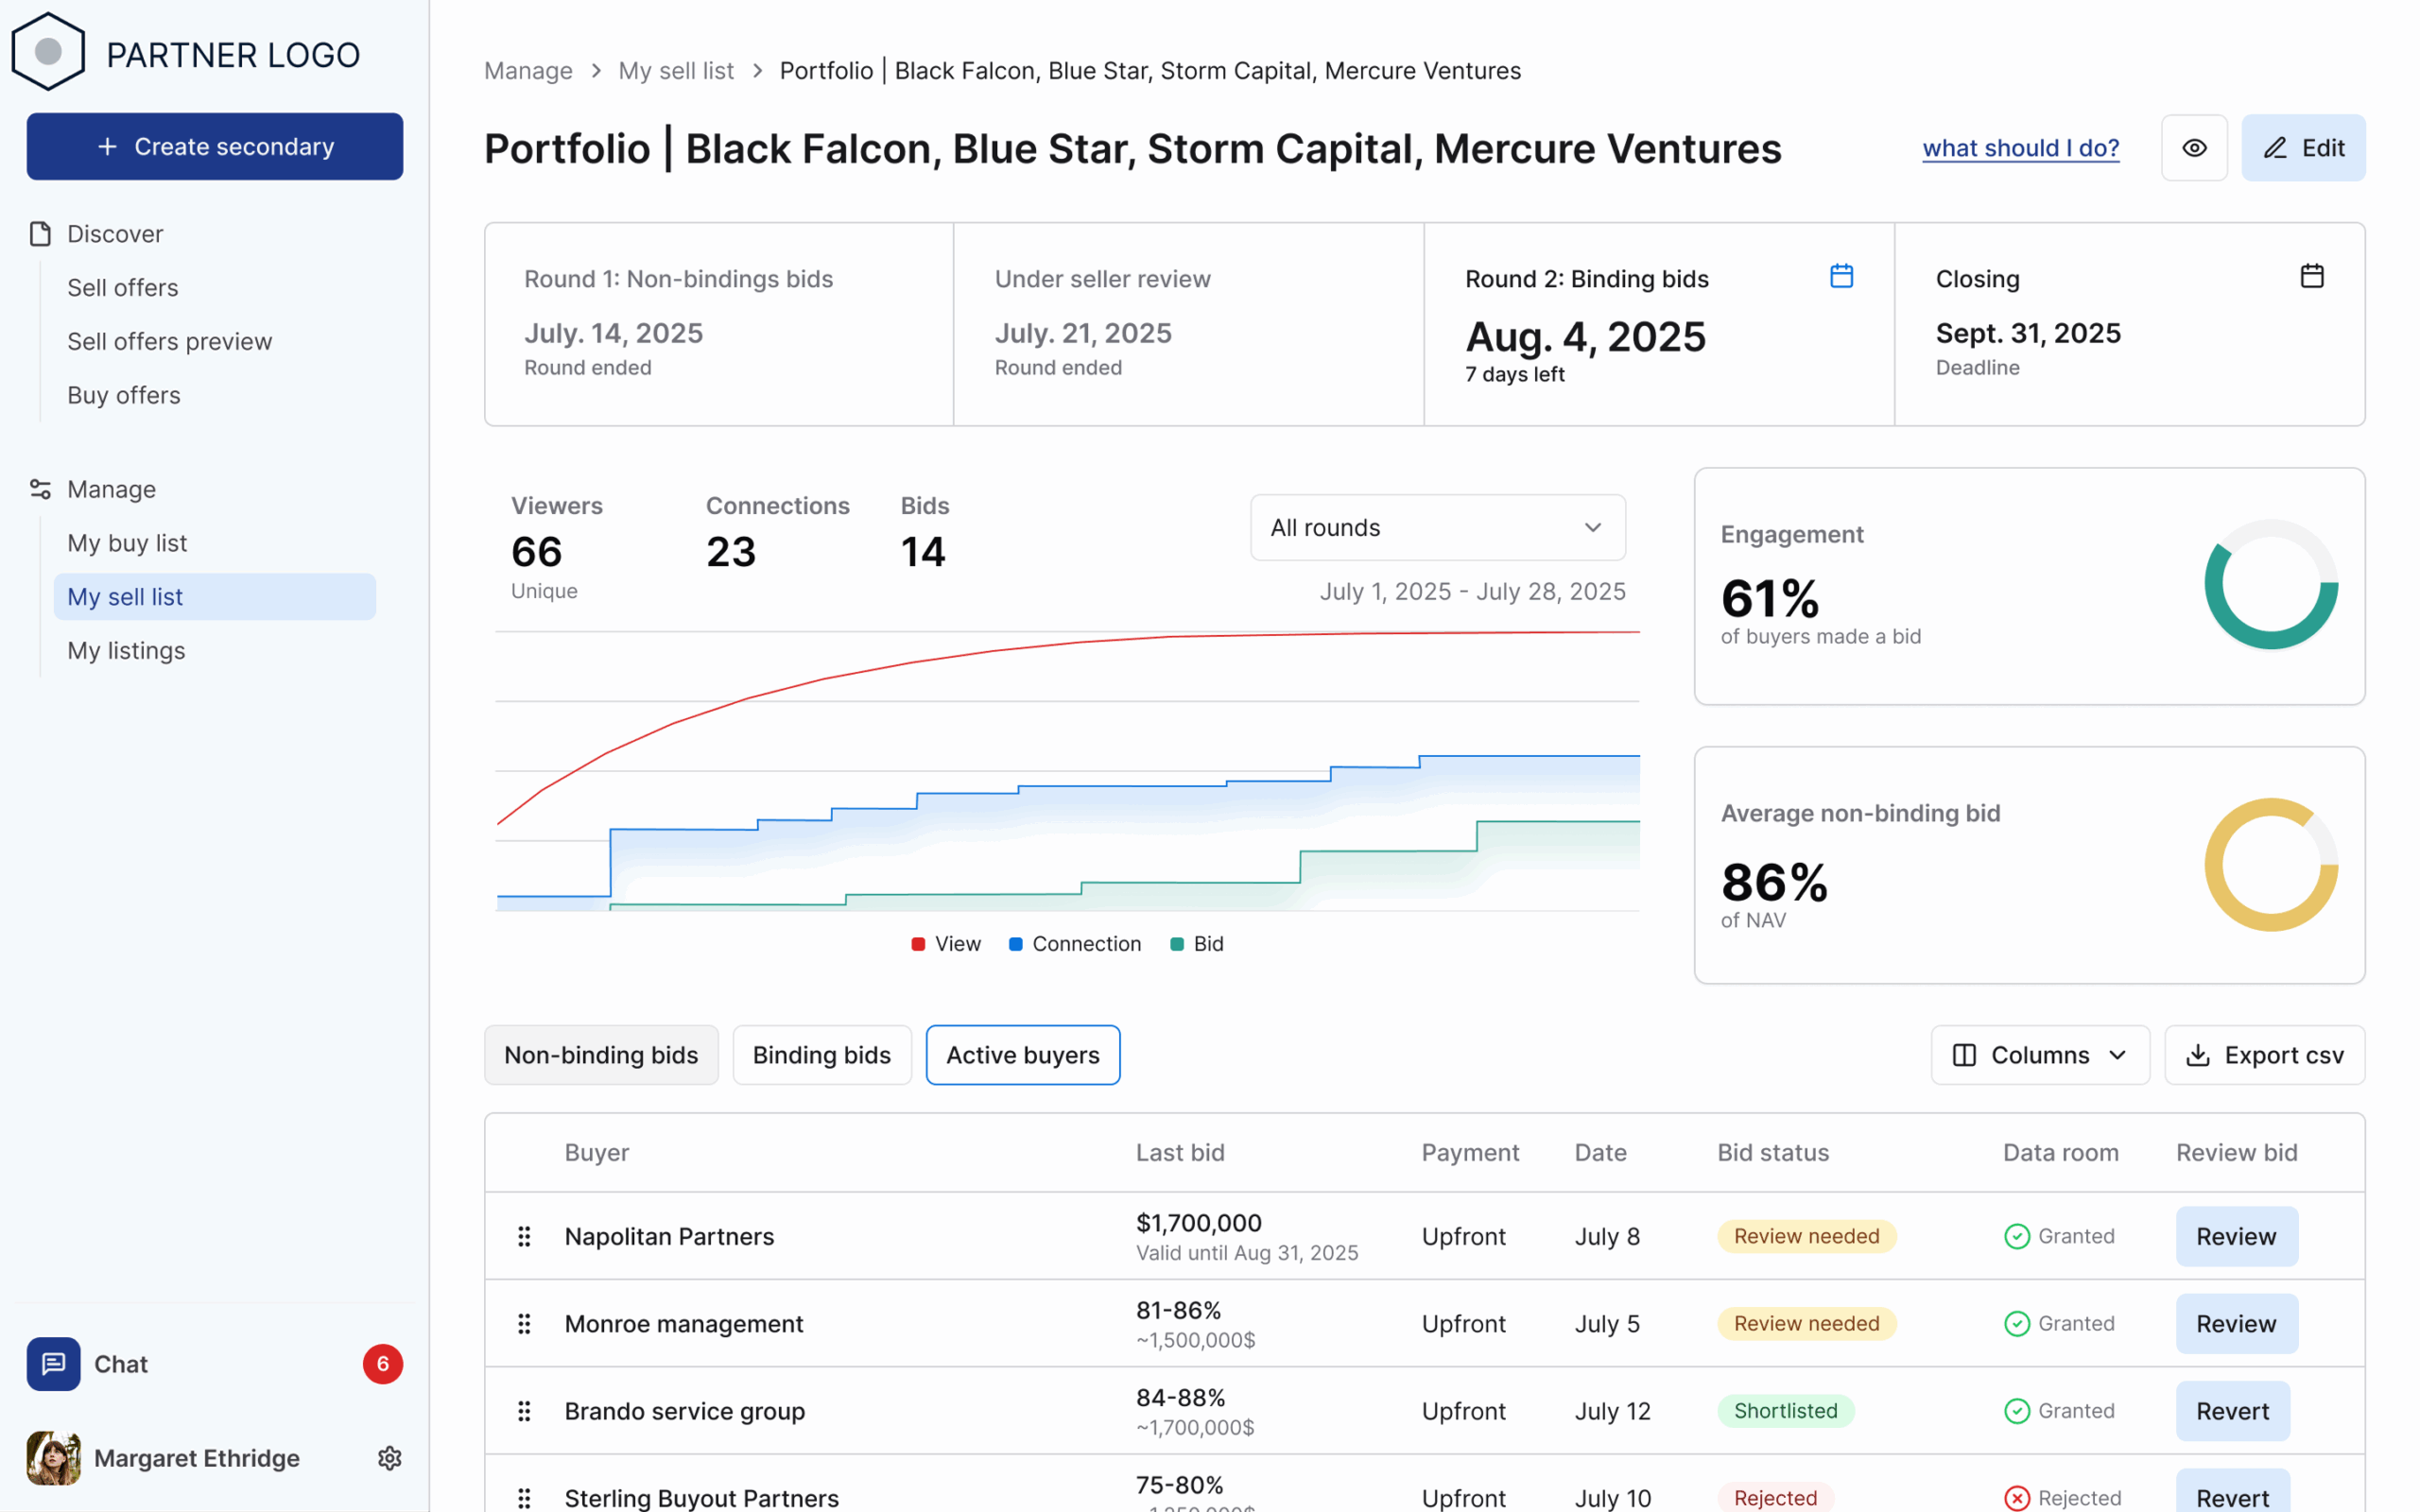Click the Engagement donut chart
The width and height of the screenshot is (2420, 1512).
coord(2270,585)
